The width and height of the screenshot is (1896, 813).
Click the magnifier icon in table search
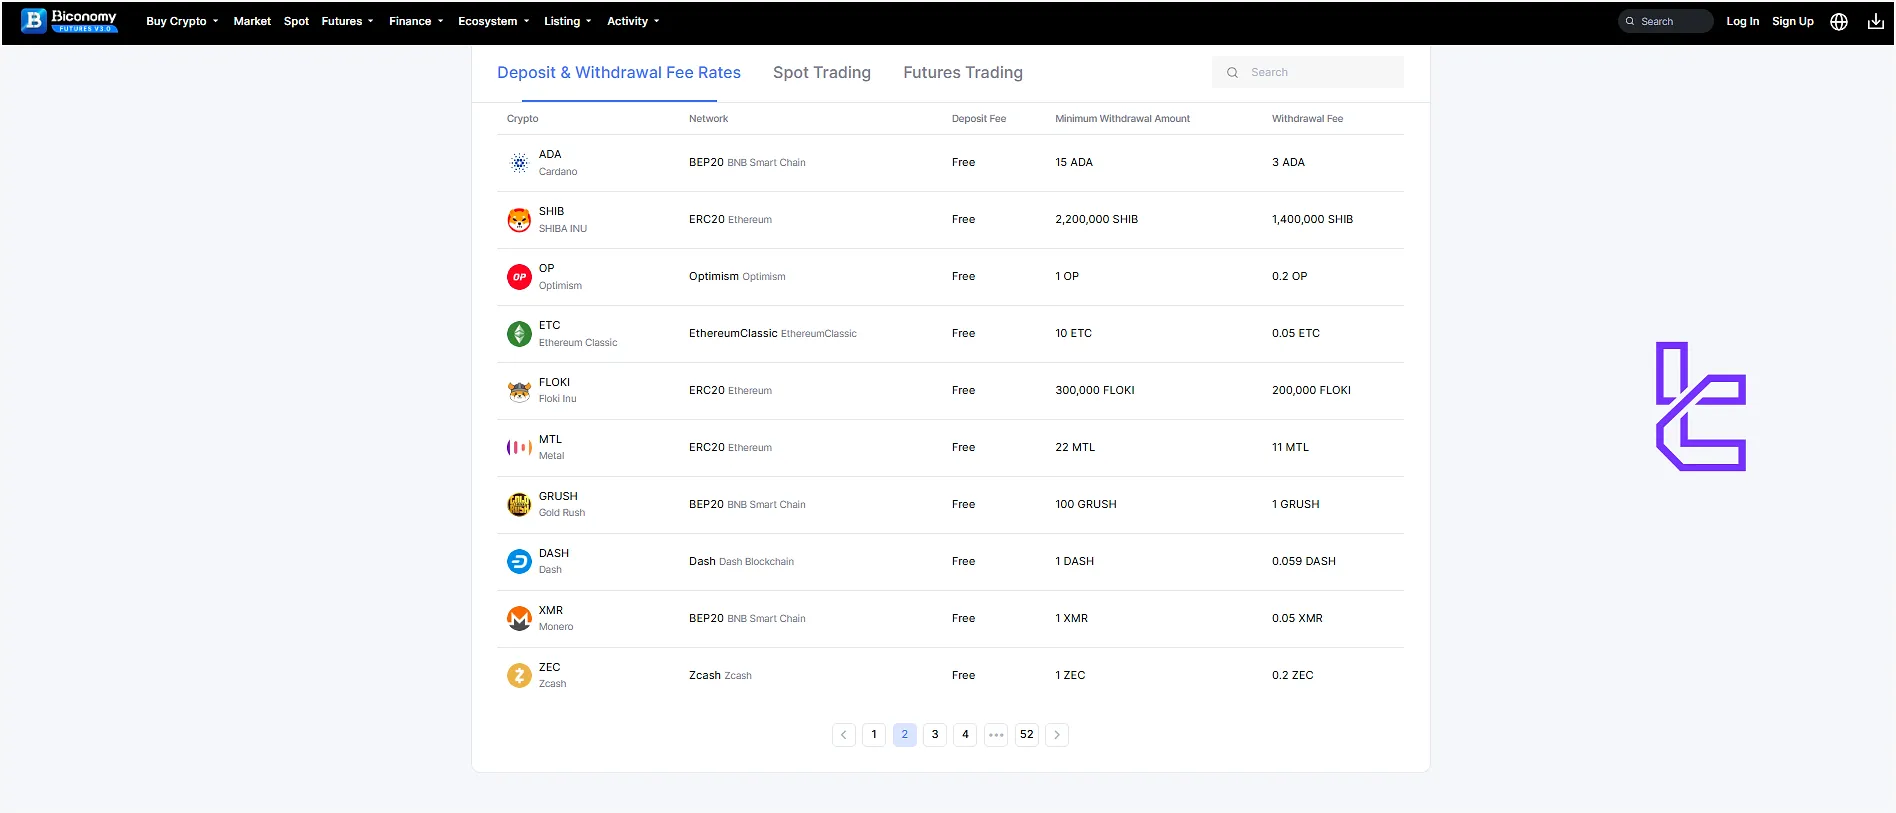[1232, 73]
